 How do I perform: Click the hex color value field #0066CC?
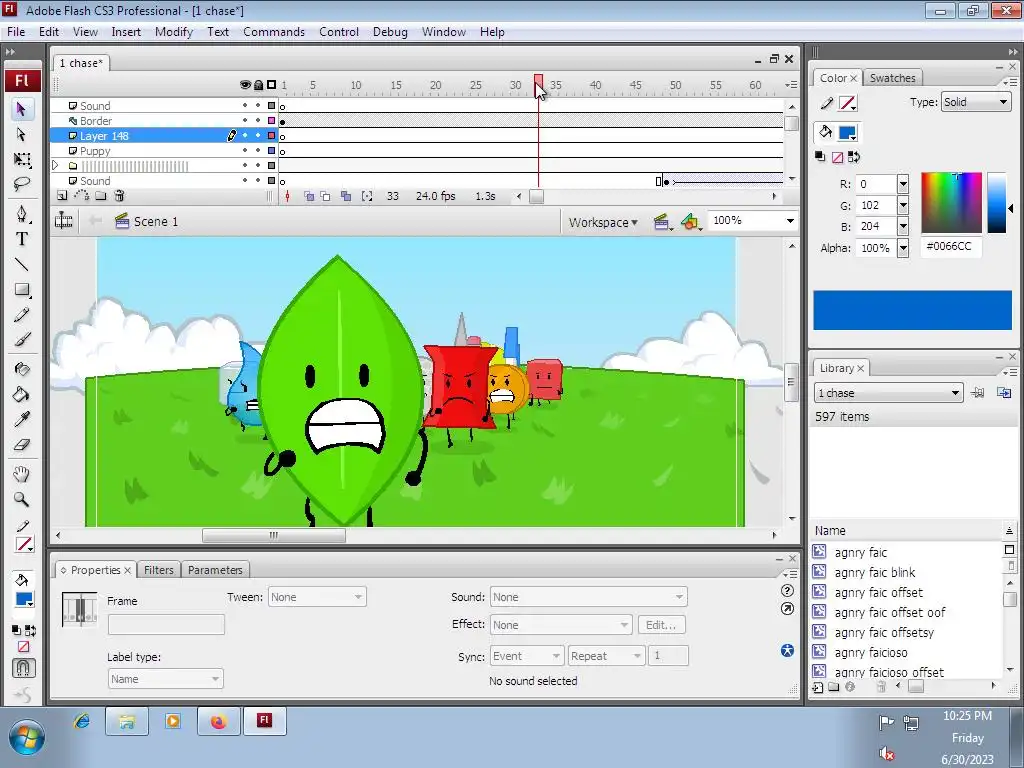coord(950,247)
